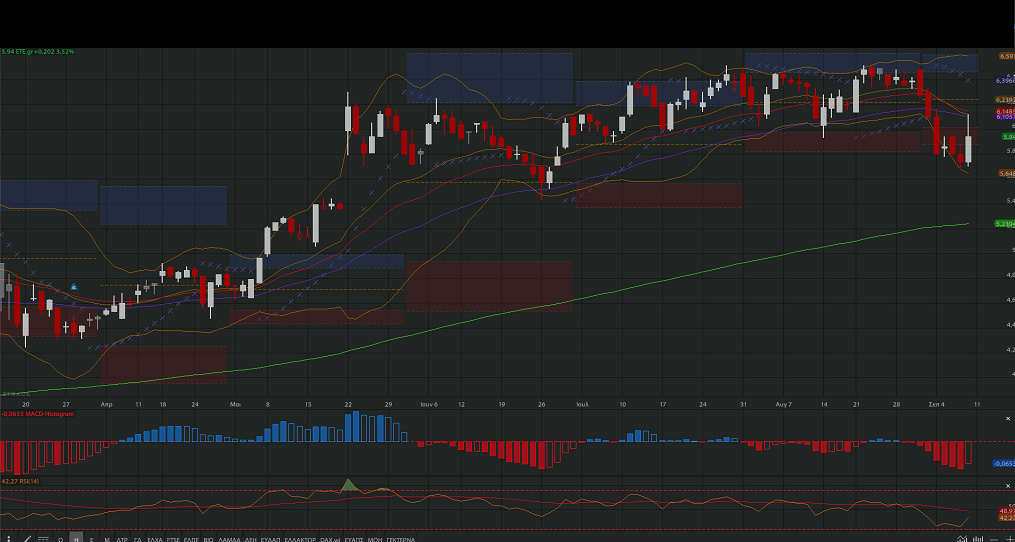Click the Αυγ 7 date axis label
Viewport: 1015px width, 542px height.
[783, 404]
